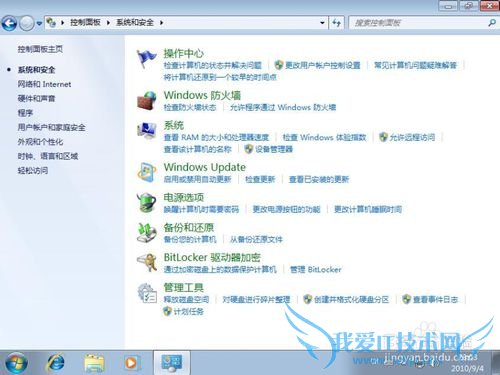Viewport: 500px width, 375px height.
Task: Click 管理 BitLocker link
Action: point(315,269)
